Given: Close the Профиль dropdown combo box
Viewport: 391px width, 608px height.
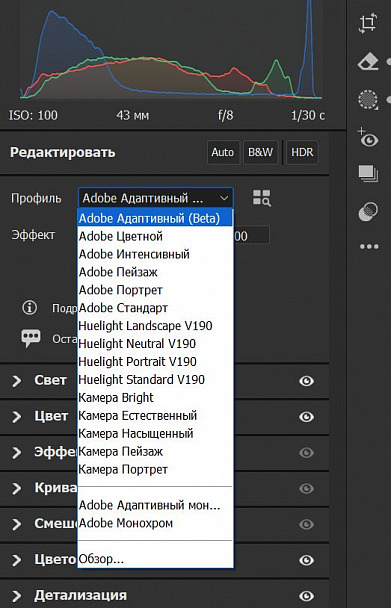Looking at the screenshot, I should coord(156,198).
